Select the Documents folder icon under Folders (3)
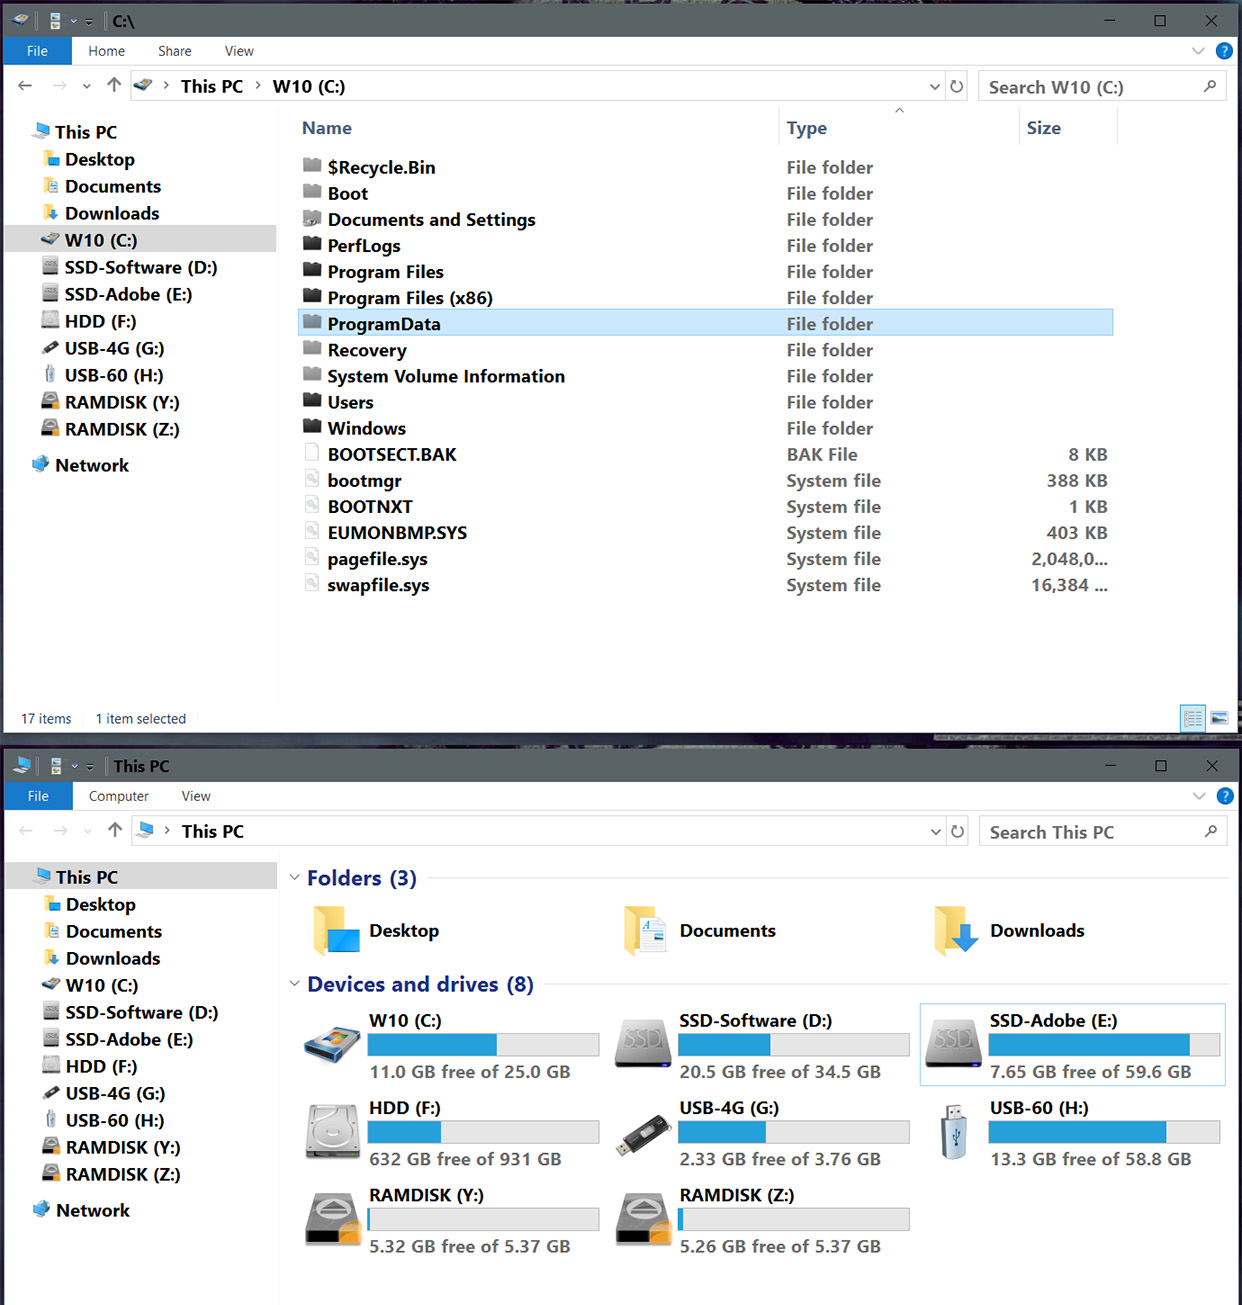The image size is (1242, 1305). tap(645, 931)
